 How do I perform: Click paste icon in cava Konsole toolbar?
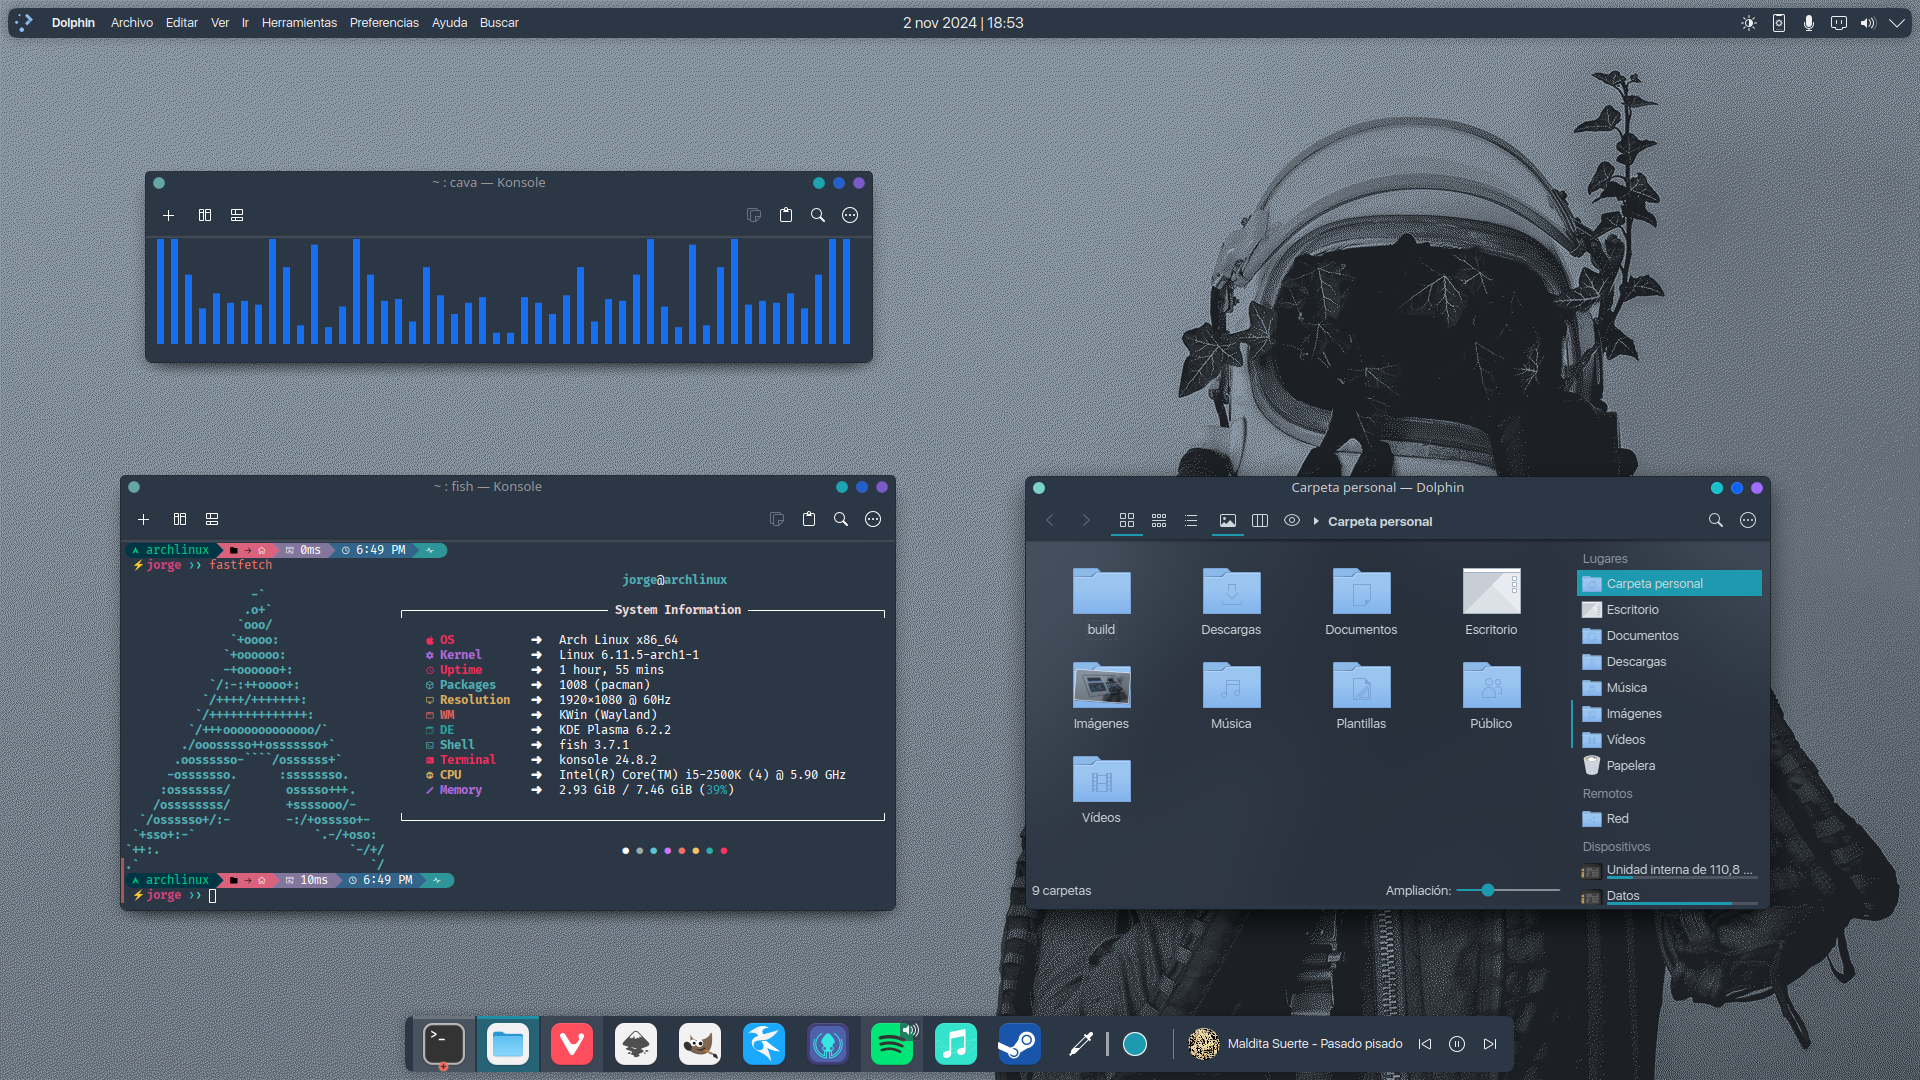(x=786, y=215)
